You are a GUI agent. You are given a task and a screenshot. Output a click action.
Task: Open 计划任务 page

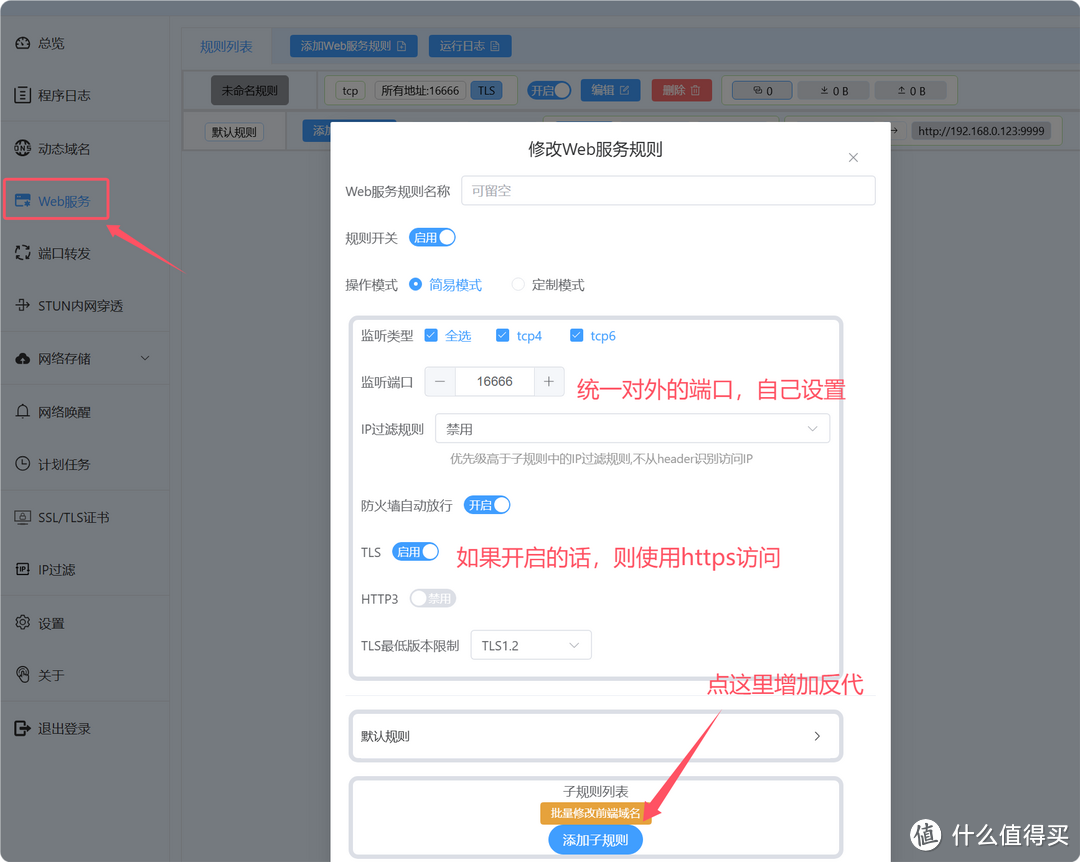tap(63, 464)
